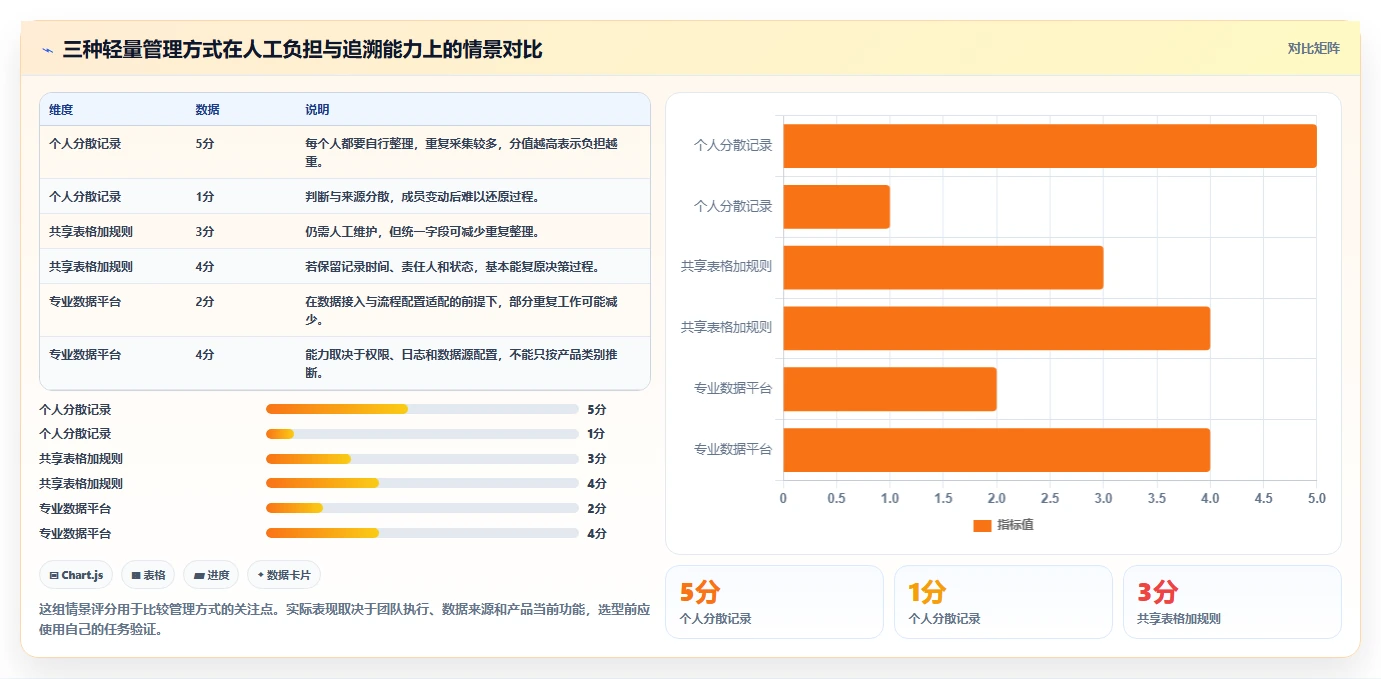Click the 2.5 tick on the chart axis
Viewport: 1381px width, 679px height.
[1050, 498]
